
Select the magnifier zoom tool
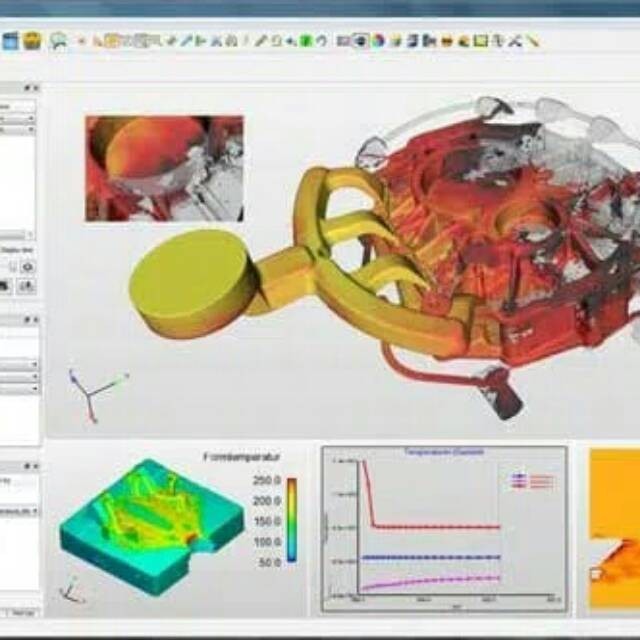coord(58,41)
